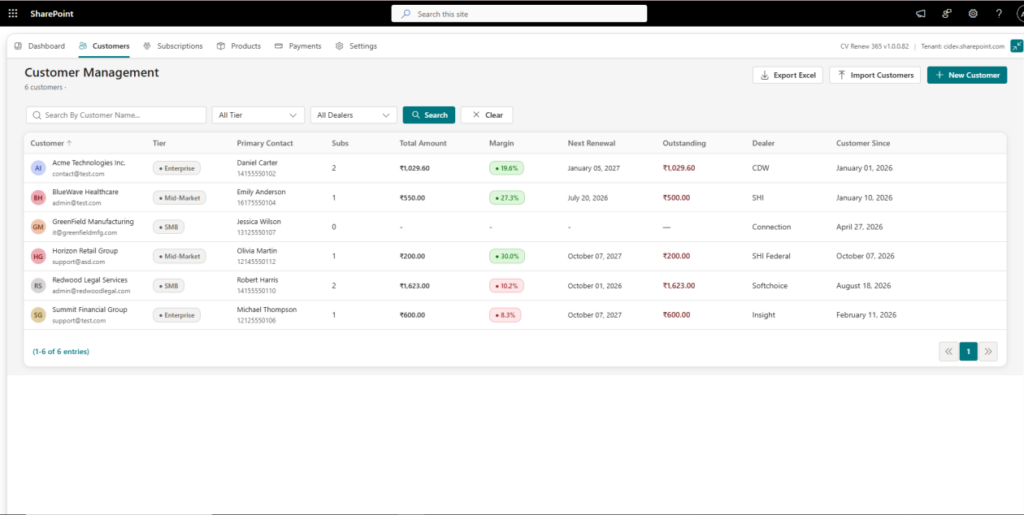Click the Import Customers button
The height and width of the screenshot is (515, 1024).
click(875, 75)
